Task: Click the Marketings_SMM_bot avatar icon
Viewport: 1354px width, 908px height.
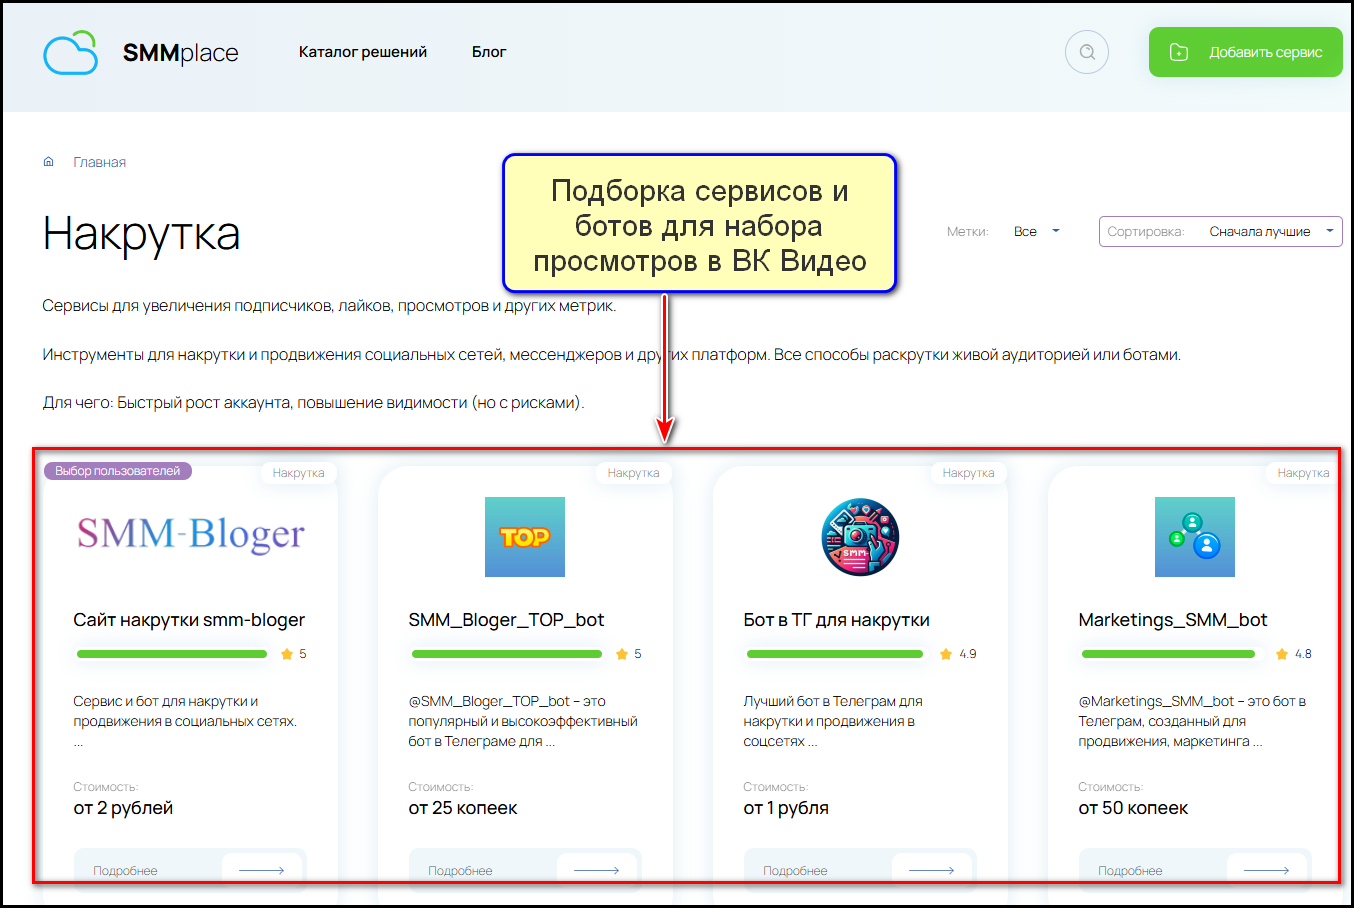Action: [x=1194, y=537]
